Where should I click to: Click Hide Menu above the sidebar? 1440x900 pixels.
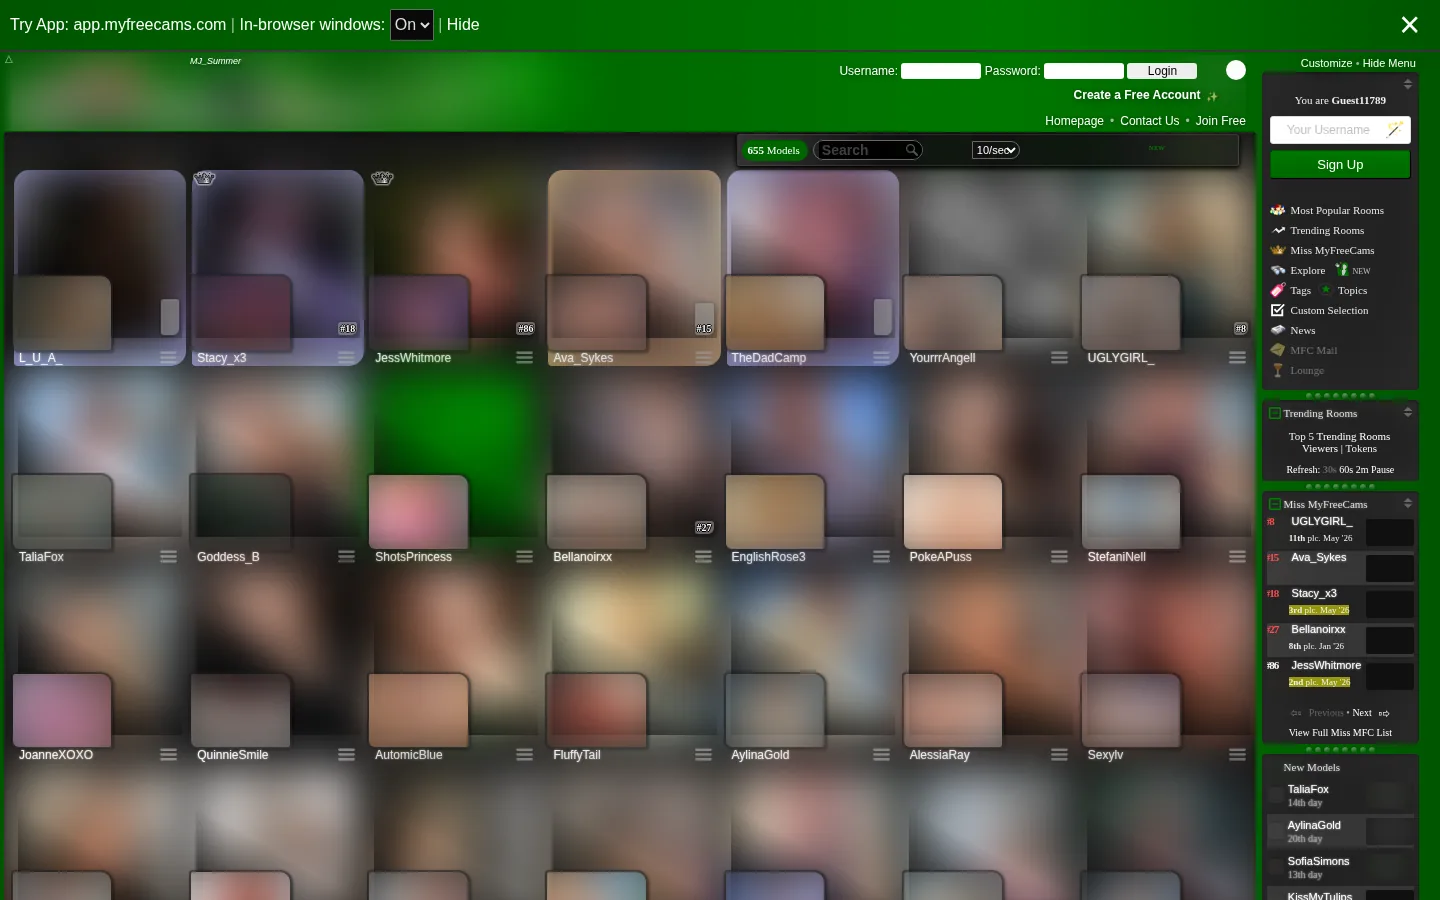[x=1389, y=63]
